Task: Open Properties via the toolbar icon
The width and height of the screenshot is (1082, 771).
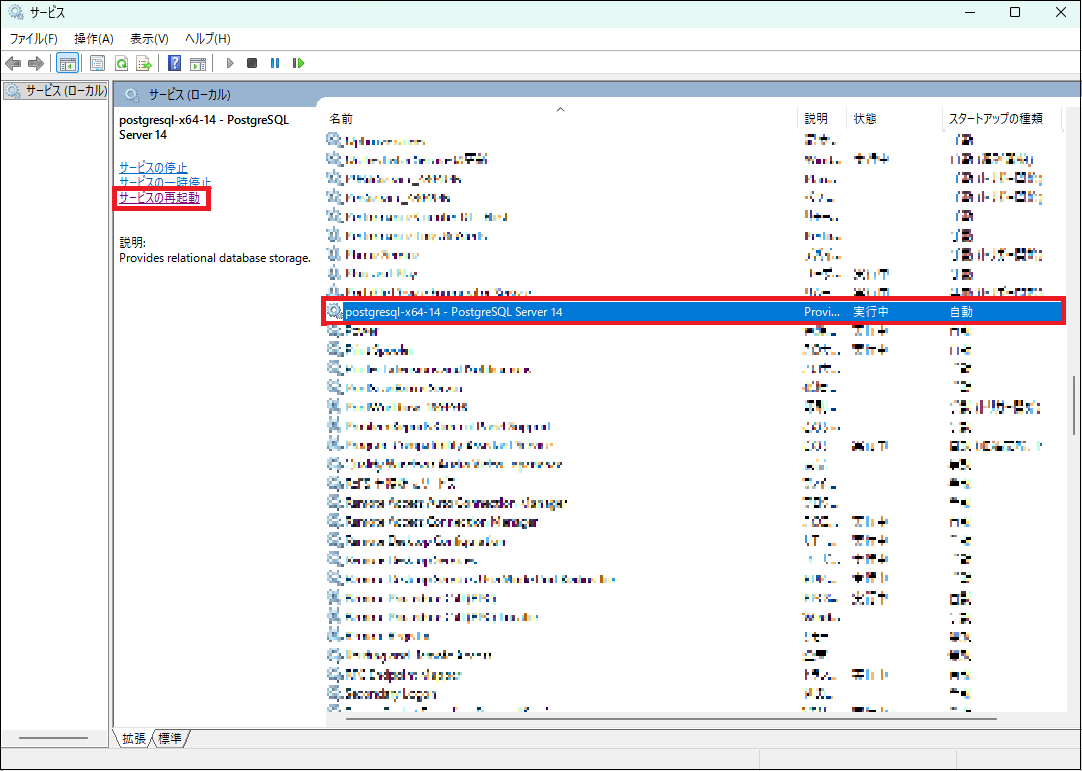Action: point(98,63)
